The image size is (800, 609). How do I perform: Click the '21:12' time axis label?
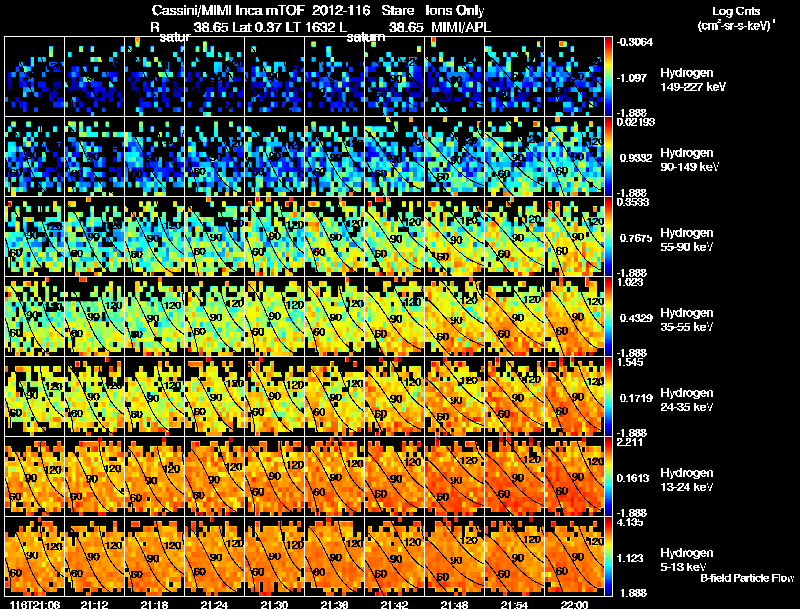pyautogui.click(x=94, y=604)
